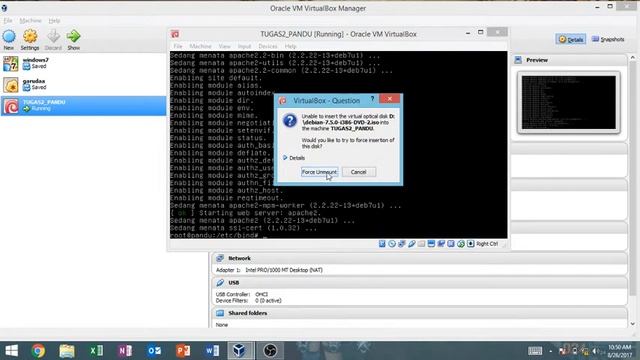Select the windows7 virtual machine
The height and width of the screenshot is (360, 640).
83,64
